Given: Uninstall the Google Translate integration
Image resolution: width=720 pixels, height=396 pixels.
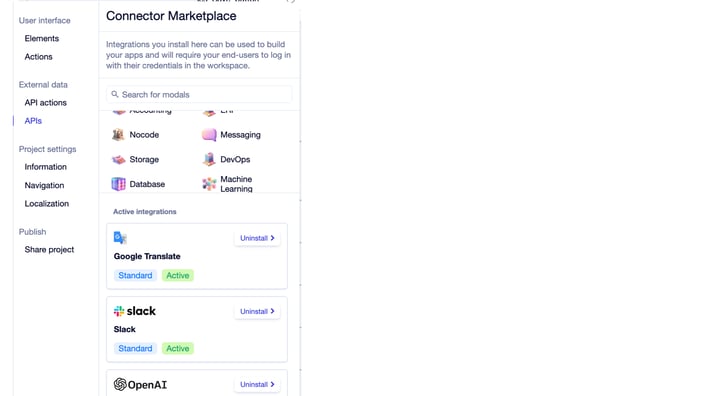Looking at the screenshot, I should [257, 238].
